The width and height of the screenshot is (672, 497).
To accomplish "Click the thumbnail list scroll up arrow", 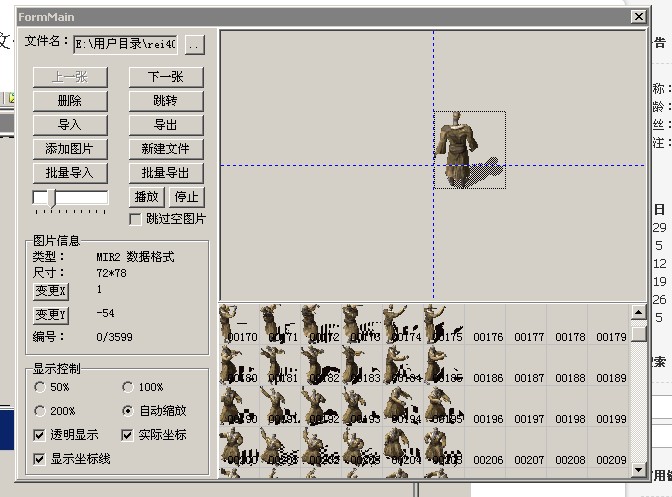I will pos(639,312).
